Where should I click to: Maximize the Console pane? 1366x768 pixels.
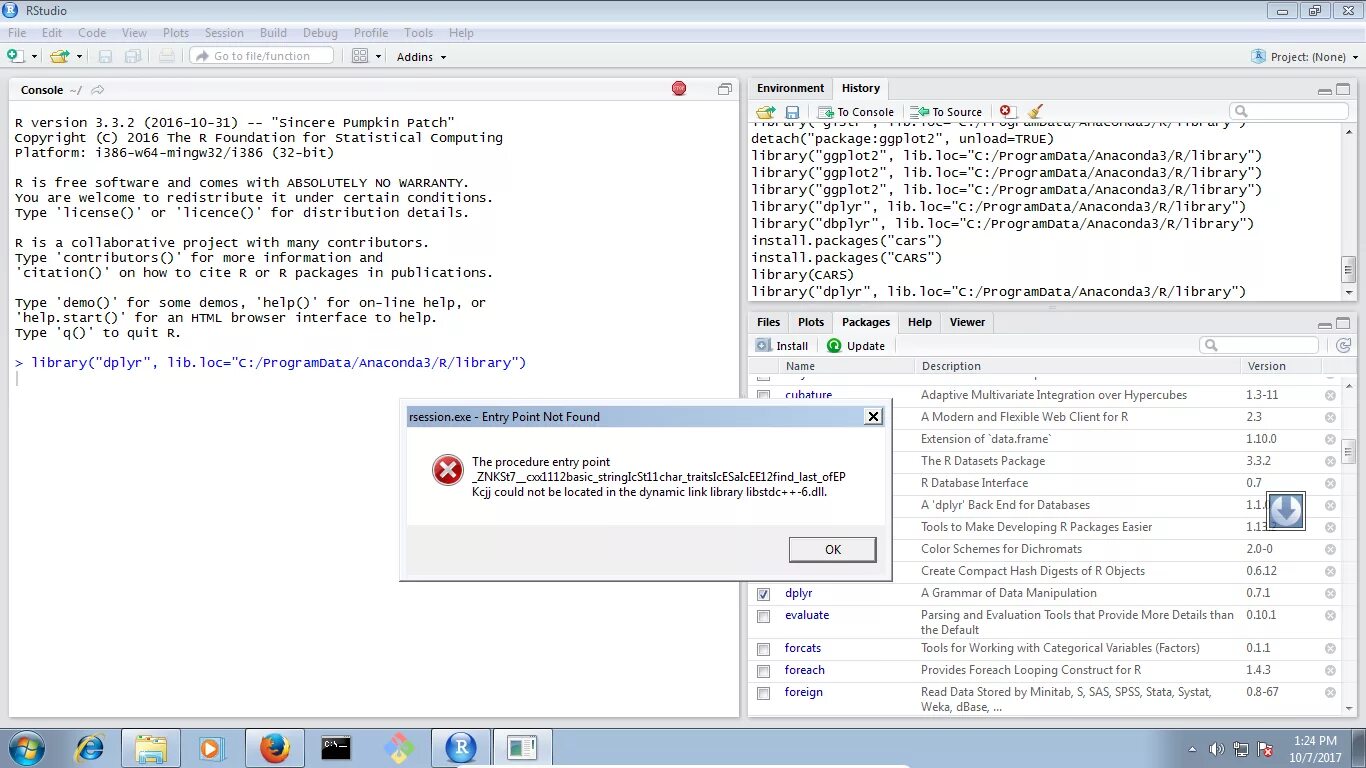coord(725,89)
